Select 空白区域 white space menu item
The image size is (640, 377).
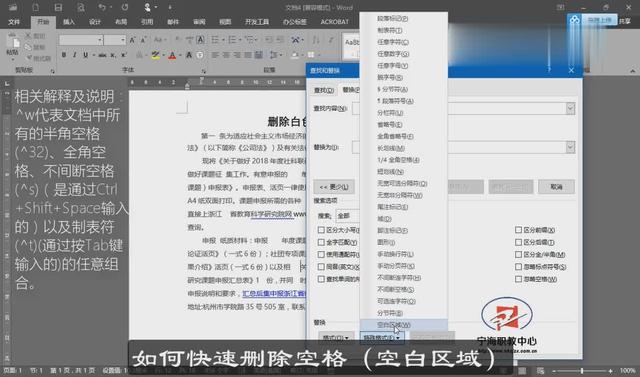404,325
